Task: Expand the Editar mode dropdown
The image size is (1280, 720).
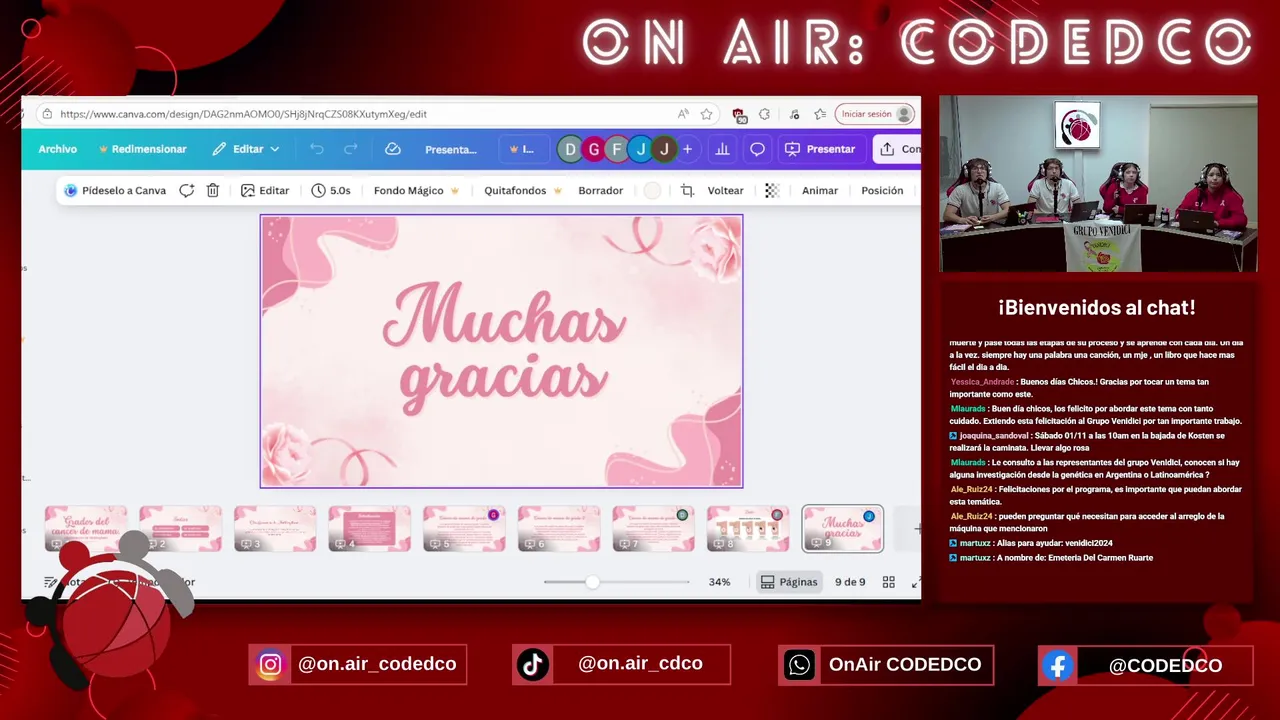Action: 246,149
